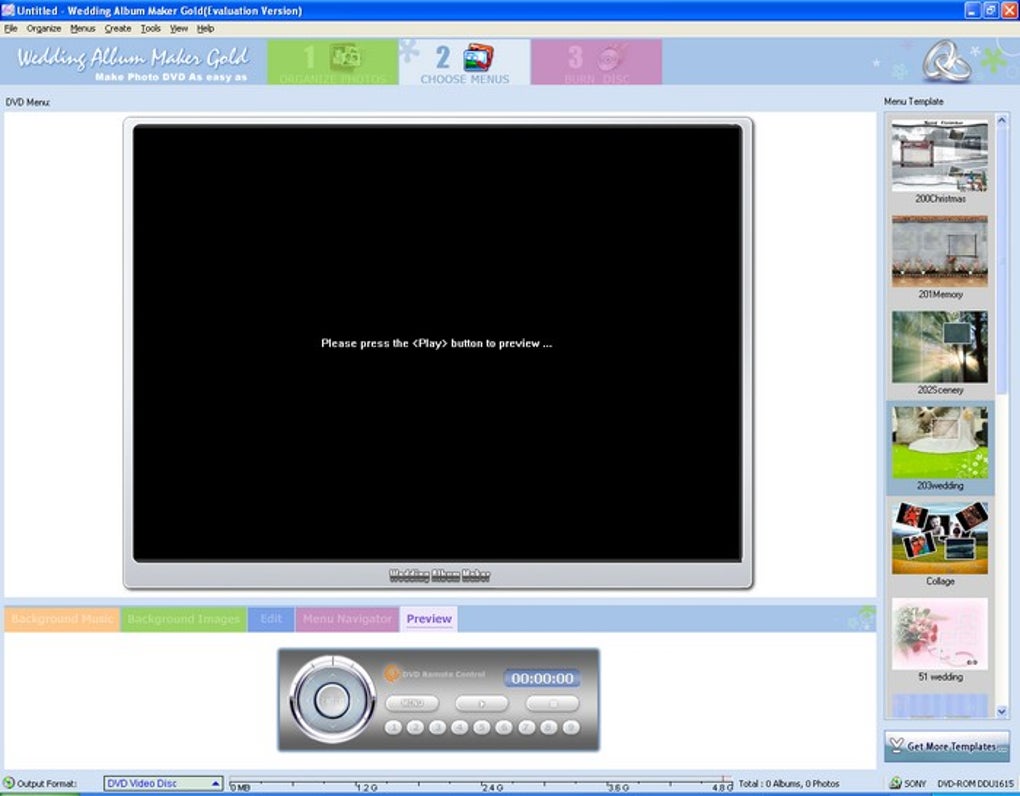Click number 5 on DVD remote
The height and width of the screenshot is (796, 1020).
click(x=481, y=728)
